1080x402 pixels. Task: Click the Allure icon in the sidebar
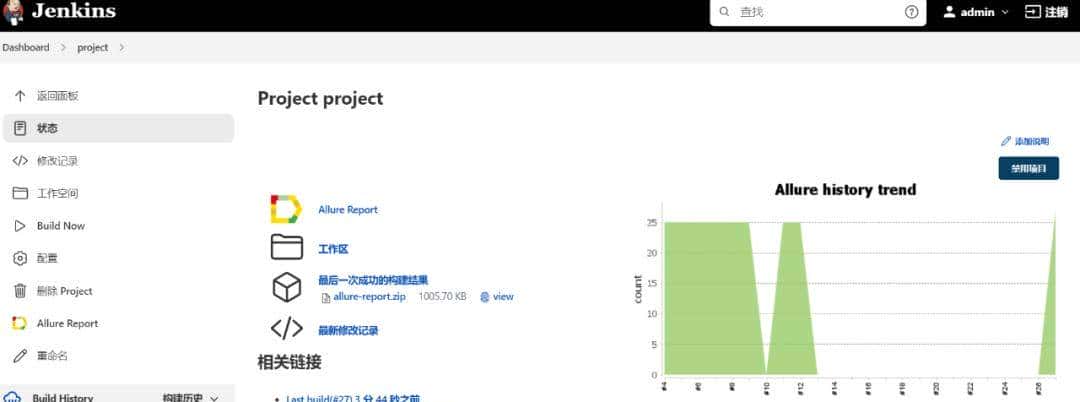20,323
